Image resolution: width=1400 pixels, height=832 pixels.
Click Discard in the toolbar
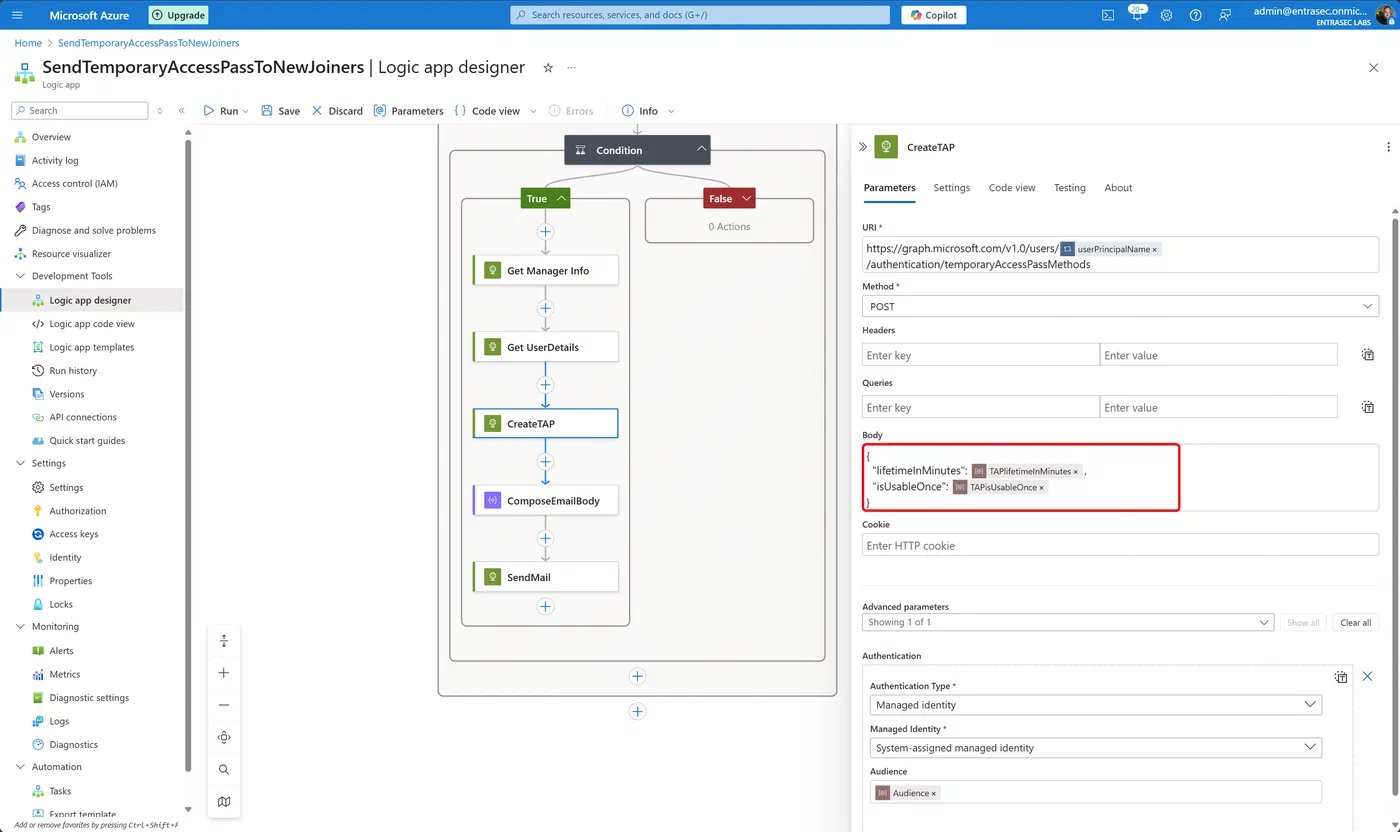[x=337, y=111]
